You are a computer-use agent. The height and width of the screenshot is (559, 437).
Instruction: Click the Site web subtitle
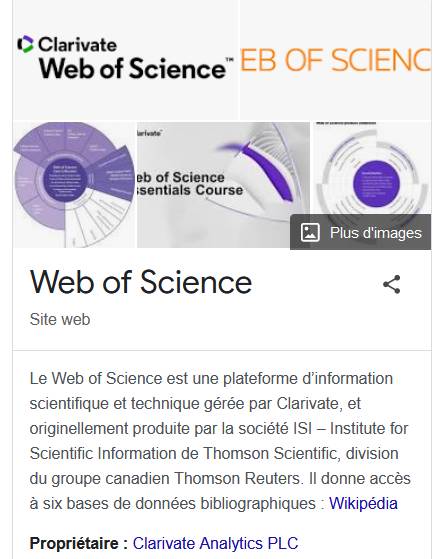pyautogui.click(x=60, y=319)
